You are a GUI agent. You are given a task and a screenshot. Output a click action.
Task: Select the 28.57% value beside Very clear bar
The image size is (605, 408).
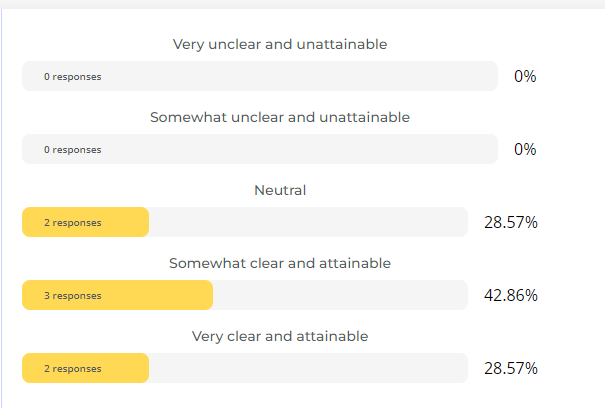click(511, 369)
